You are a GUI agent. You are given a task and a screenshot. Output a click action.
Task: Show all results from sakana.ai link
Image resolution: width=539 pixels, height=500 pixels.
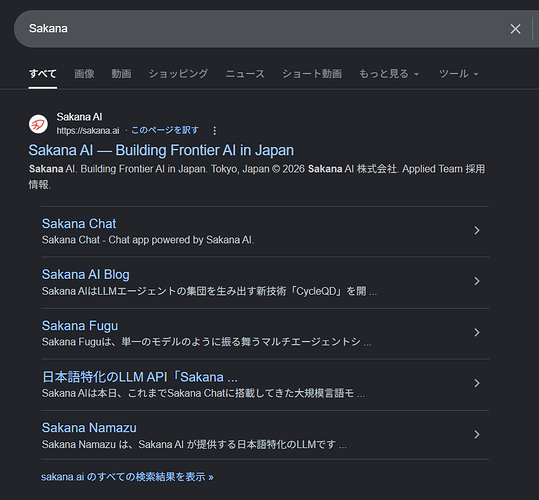(127, 477)
